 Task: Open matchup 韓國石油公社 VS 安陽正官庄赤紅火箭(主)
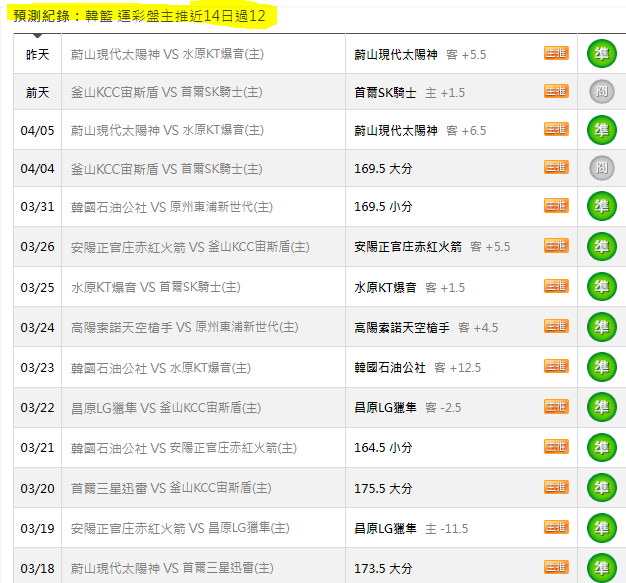[x=184, y=448]
